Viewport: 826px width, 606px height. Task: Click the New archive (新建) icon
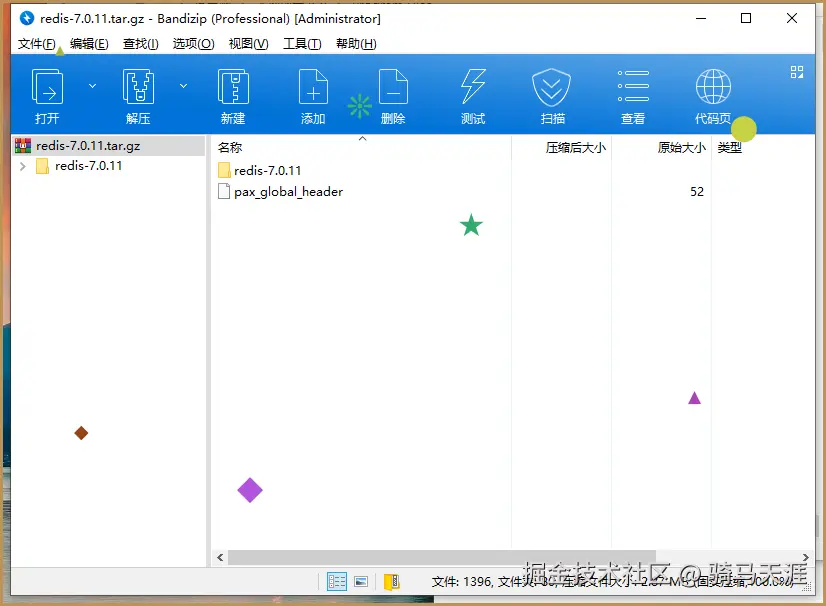tap(233, 87)
